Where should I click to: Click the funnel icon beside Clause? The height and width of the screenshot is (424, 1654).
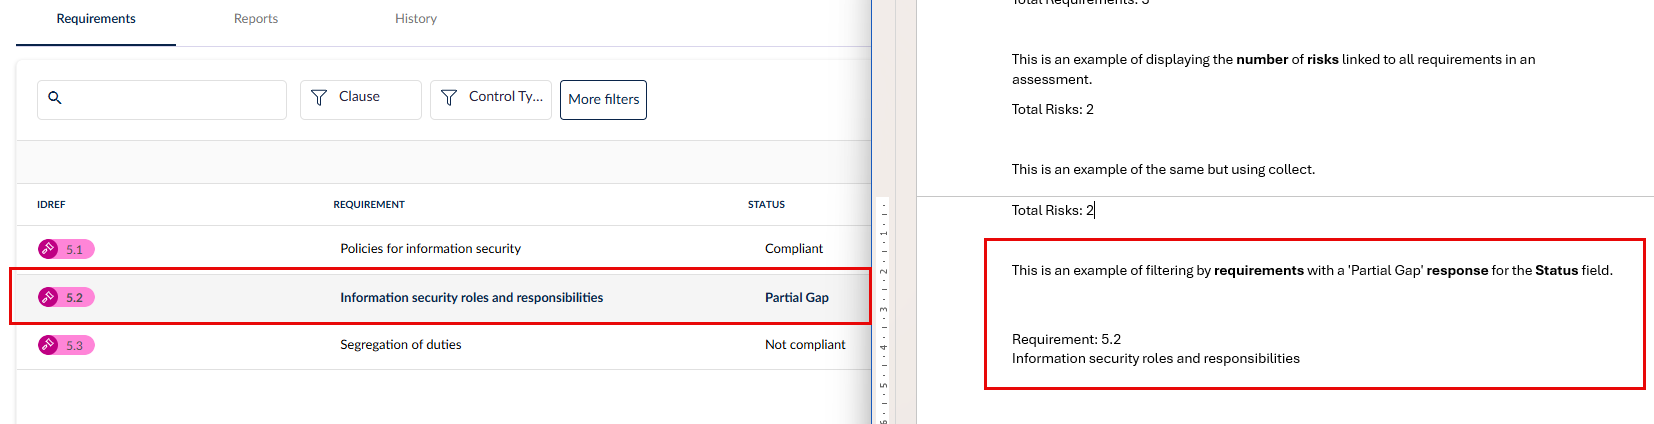319,97
